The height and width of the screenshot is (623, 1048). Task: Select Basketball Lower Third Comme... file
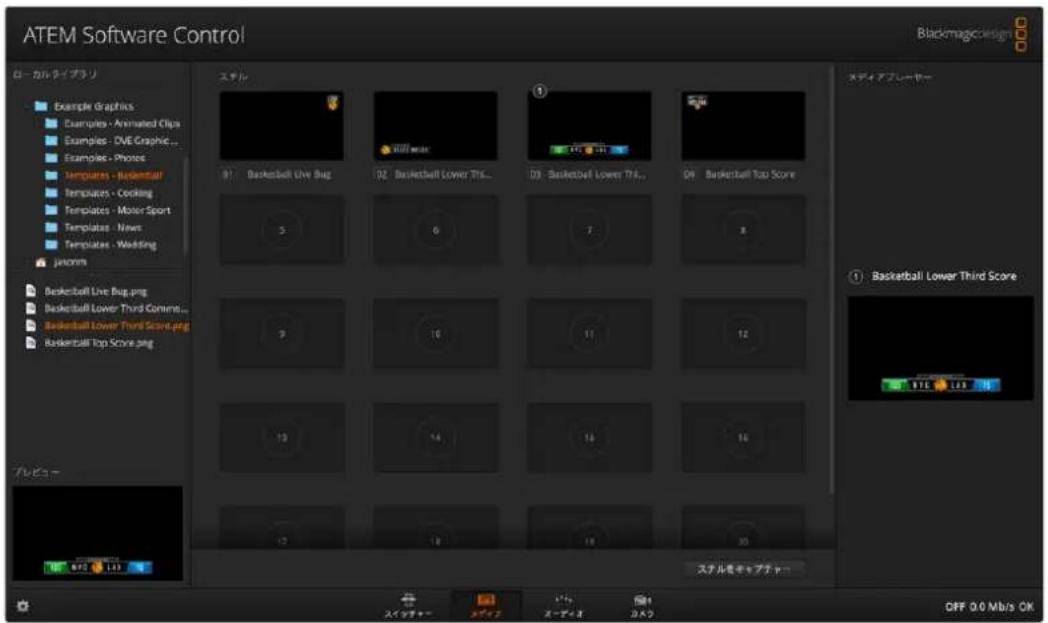click(x=116, y=309)
